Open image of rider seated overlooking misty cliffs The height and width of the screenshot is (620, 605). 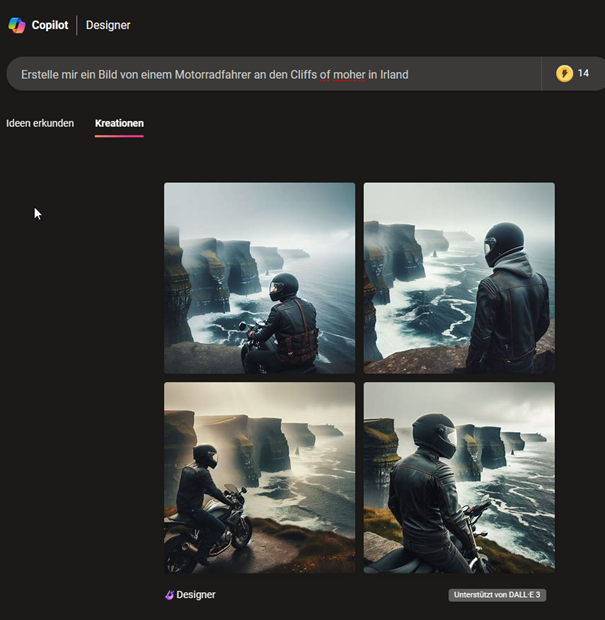click(259, 278)
